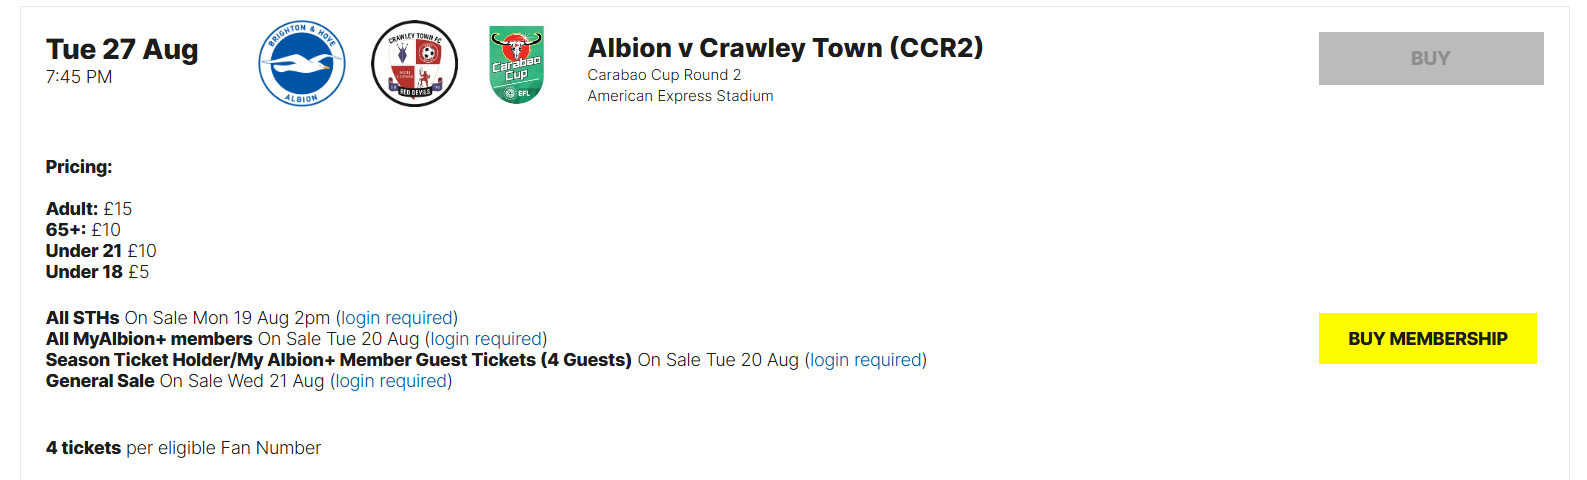Viewport: 1587px width, 480px height.
Task: Follow login required link for All STHs
Action: tap(397, 318)
